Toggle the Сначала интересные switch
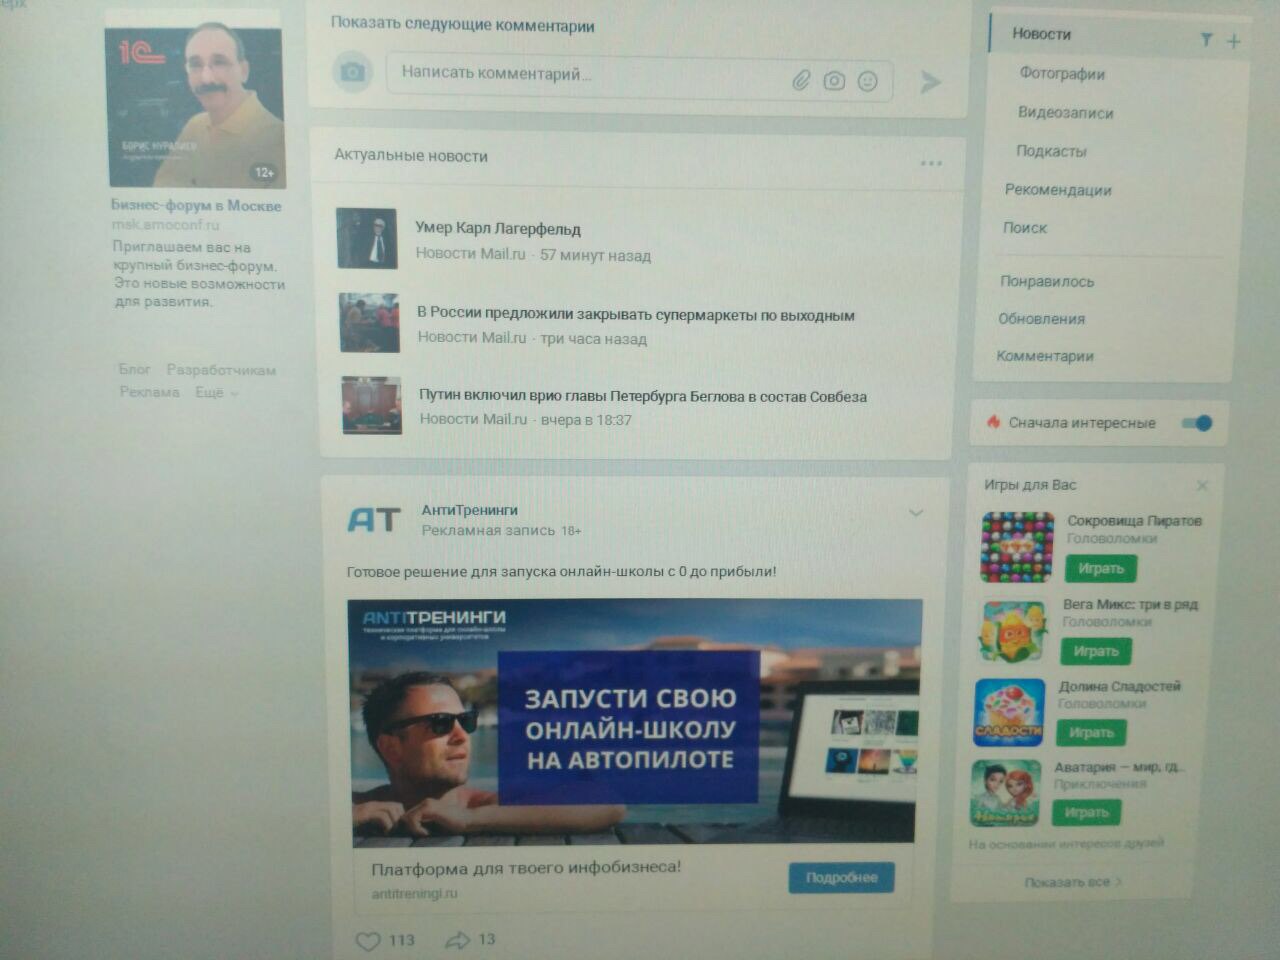 [1196, 423]
